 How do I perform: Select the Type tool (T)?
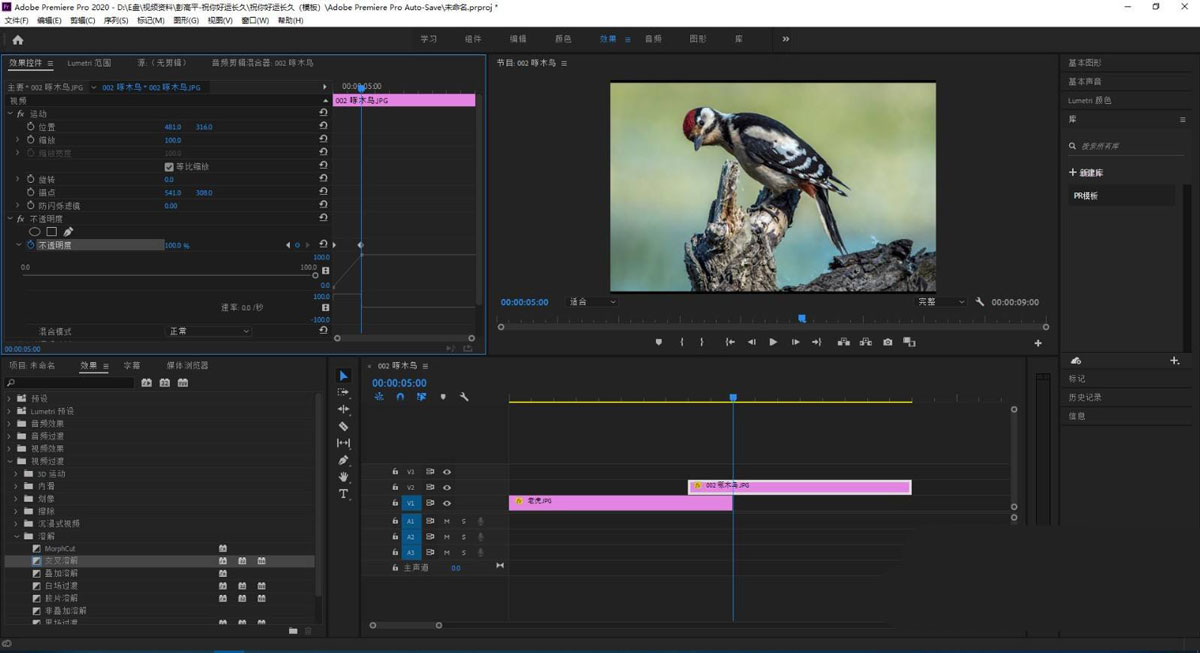(x=344, y=494)
